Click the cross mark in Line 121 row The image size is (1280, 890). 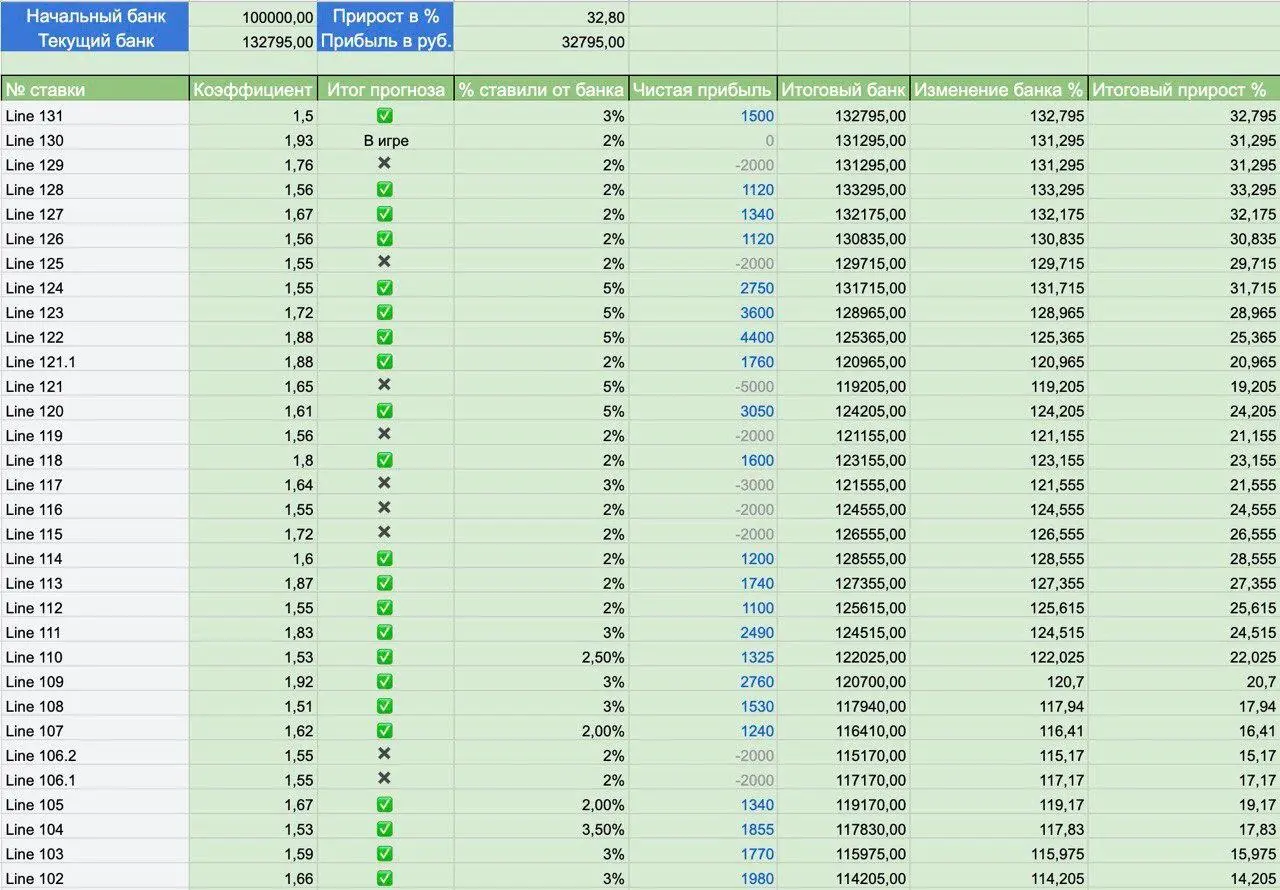click(x=385, y=385)
